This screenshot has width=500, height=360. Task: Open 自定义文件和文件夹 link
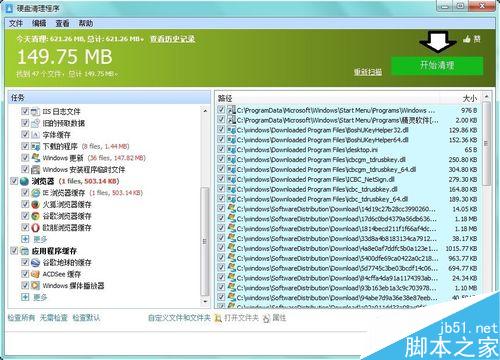click(179, 318)
